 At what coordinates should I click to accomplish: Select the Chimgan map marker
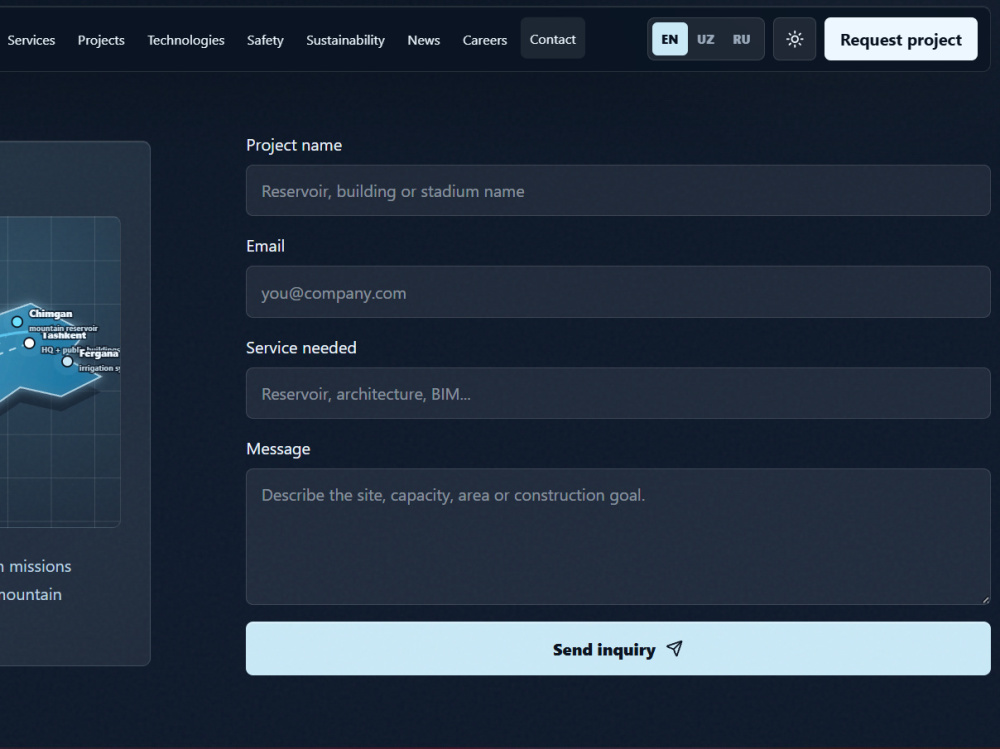(x=17, y=322)
